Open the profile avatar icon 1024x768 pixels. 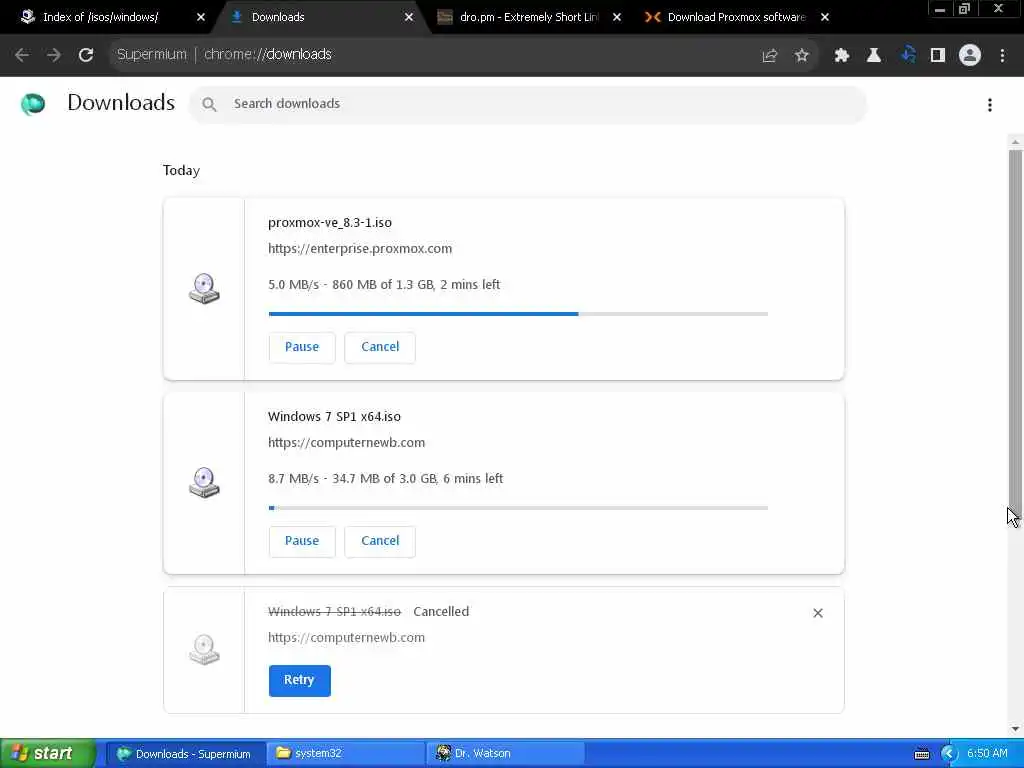(970, 56)
